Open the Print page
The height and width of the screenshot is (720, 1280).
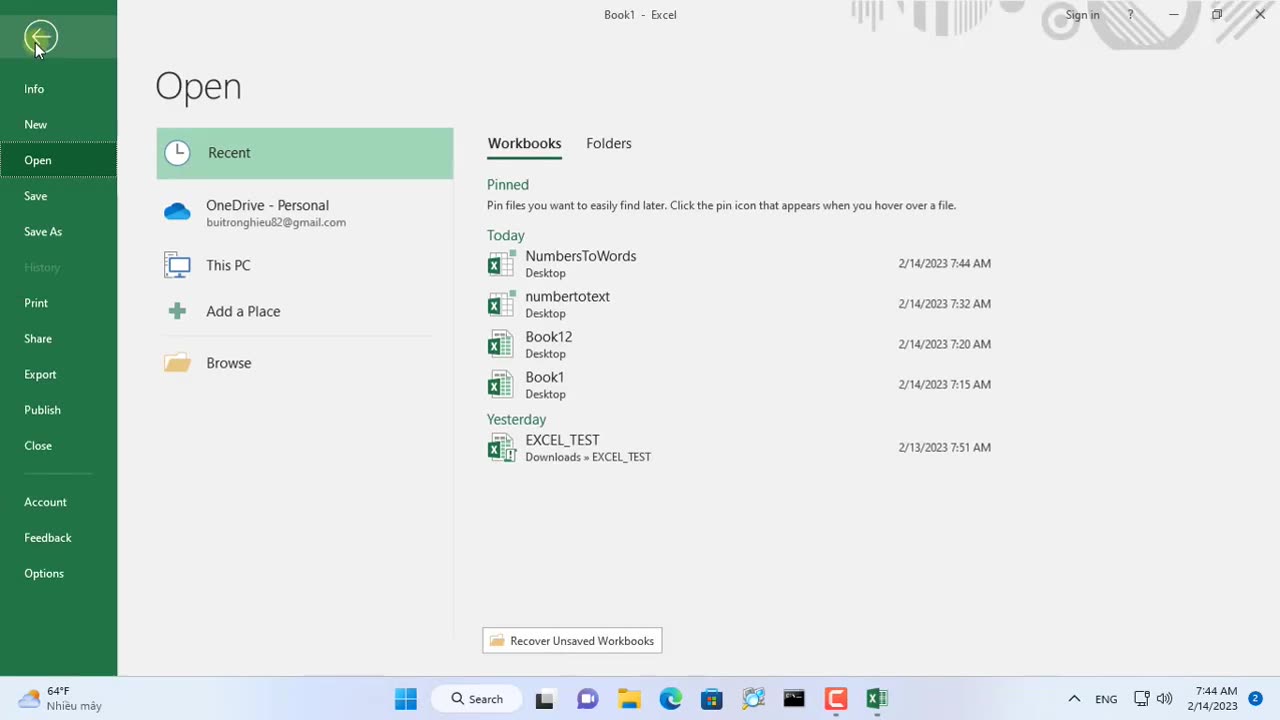[x=58, y=303]
